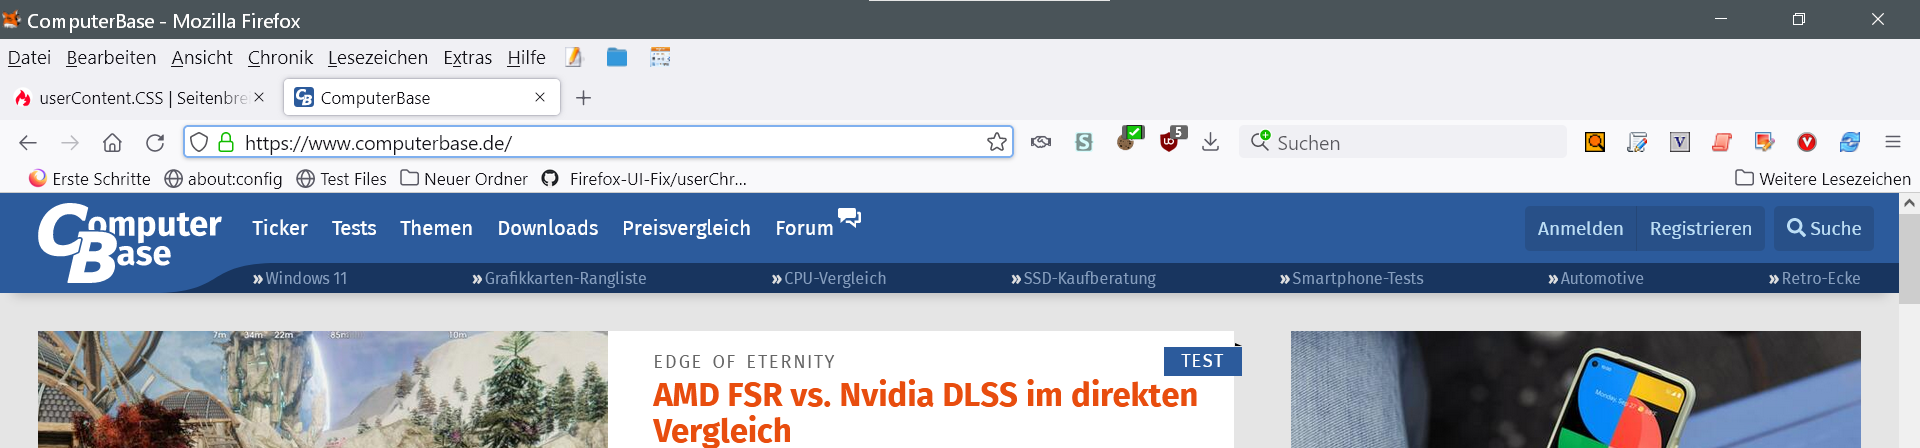
Task: Open the Ansicht menu
Action: coord(202,58)
